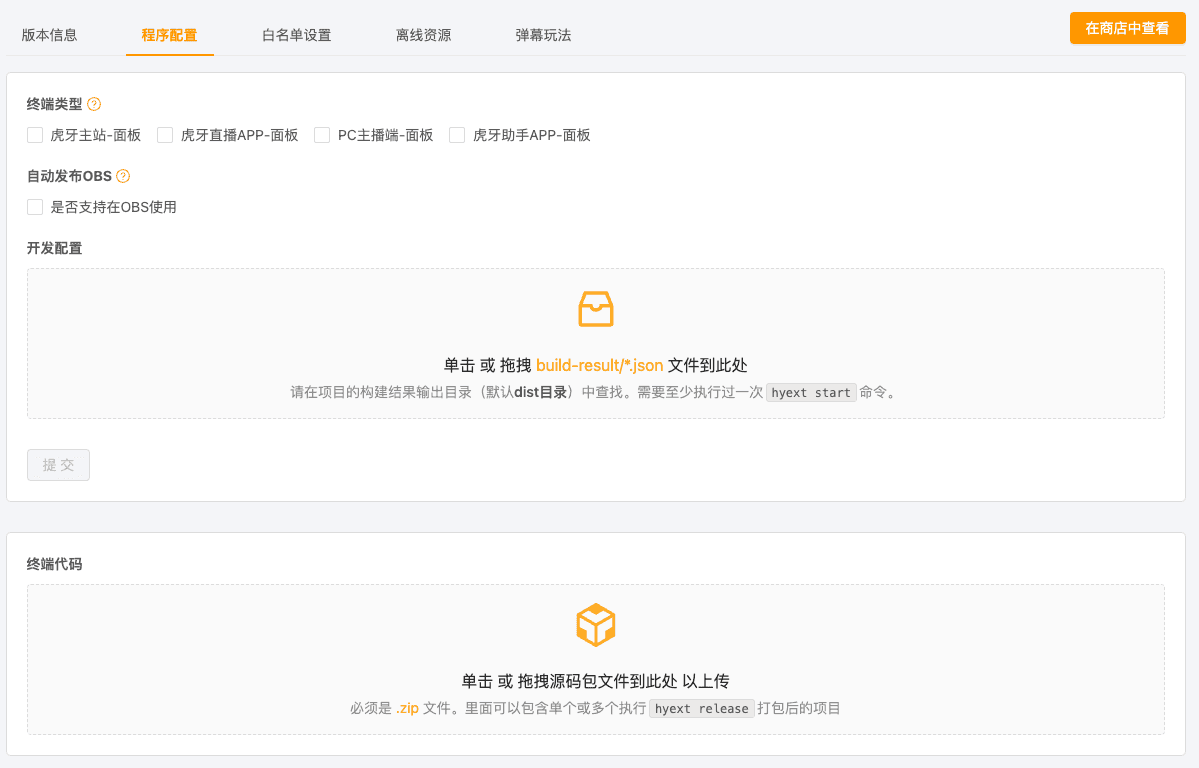Click the box package icon in 终端代码

click(x=596, y=625)
